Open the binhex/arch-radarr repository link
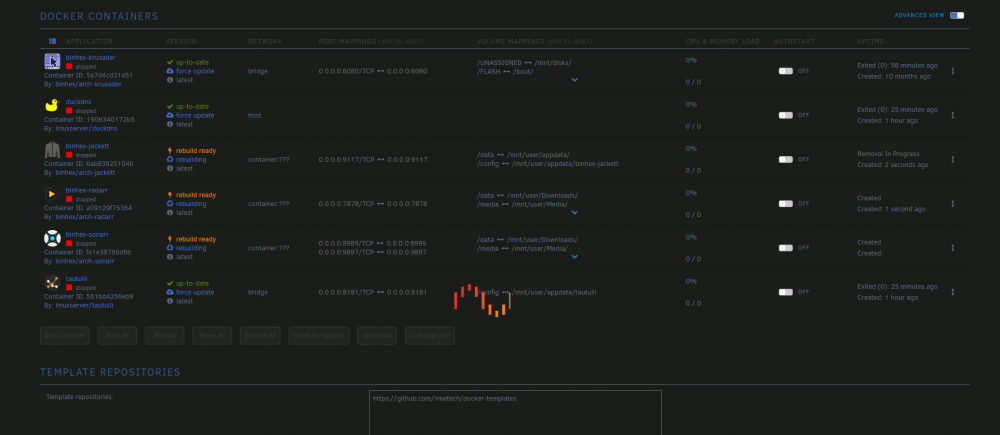Viewport: 1000px width, 435px height. (x=85, y=217)
